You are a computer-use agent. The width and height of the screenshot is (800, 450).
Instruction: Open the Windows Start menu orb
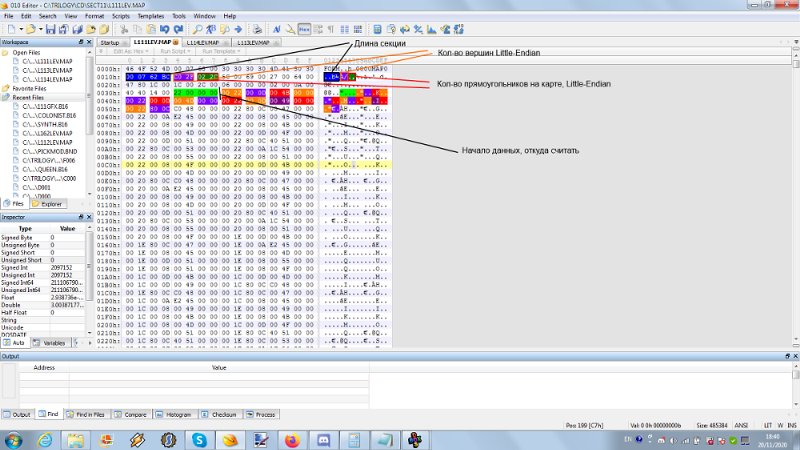coord(14,440)
